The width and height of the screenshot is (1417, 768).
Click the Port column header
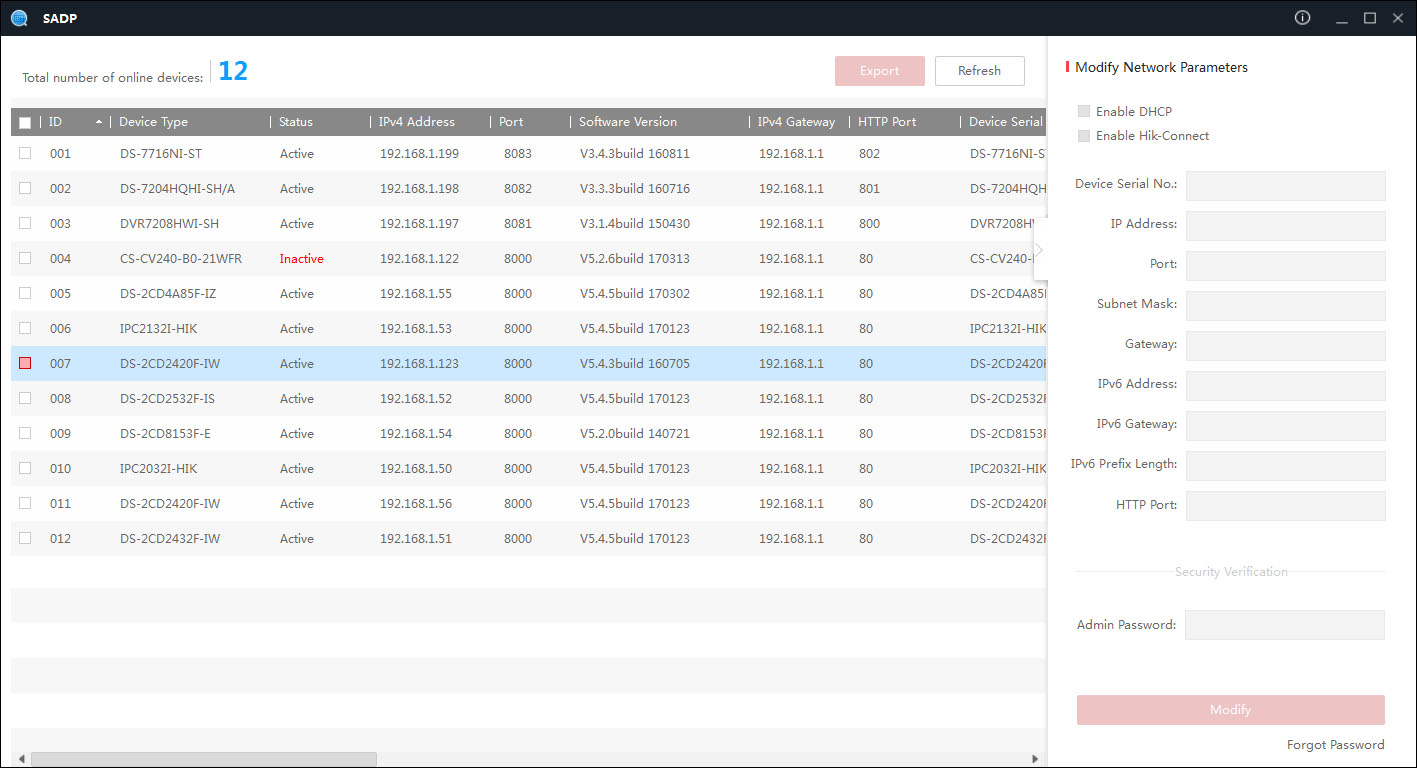pyautogui.click(x=511, y=122)
